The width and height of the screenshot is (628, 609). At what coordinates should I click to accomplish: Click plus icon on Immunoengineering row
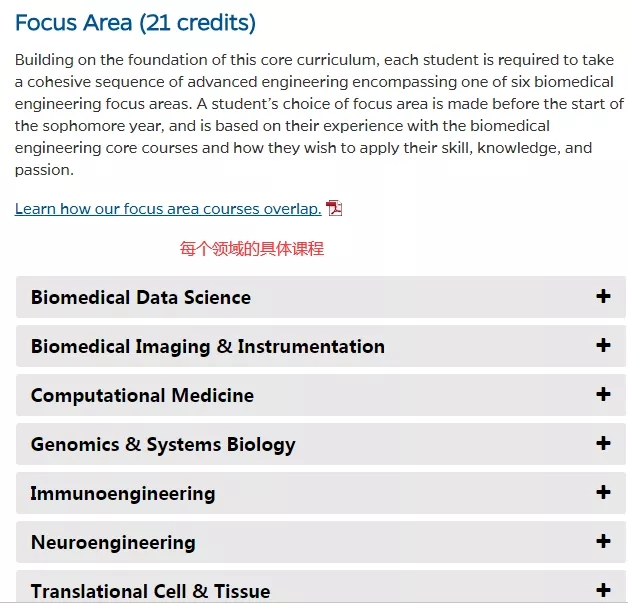603,492
